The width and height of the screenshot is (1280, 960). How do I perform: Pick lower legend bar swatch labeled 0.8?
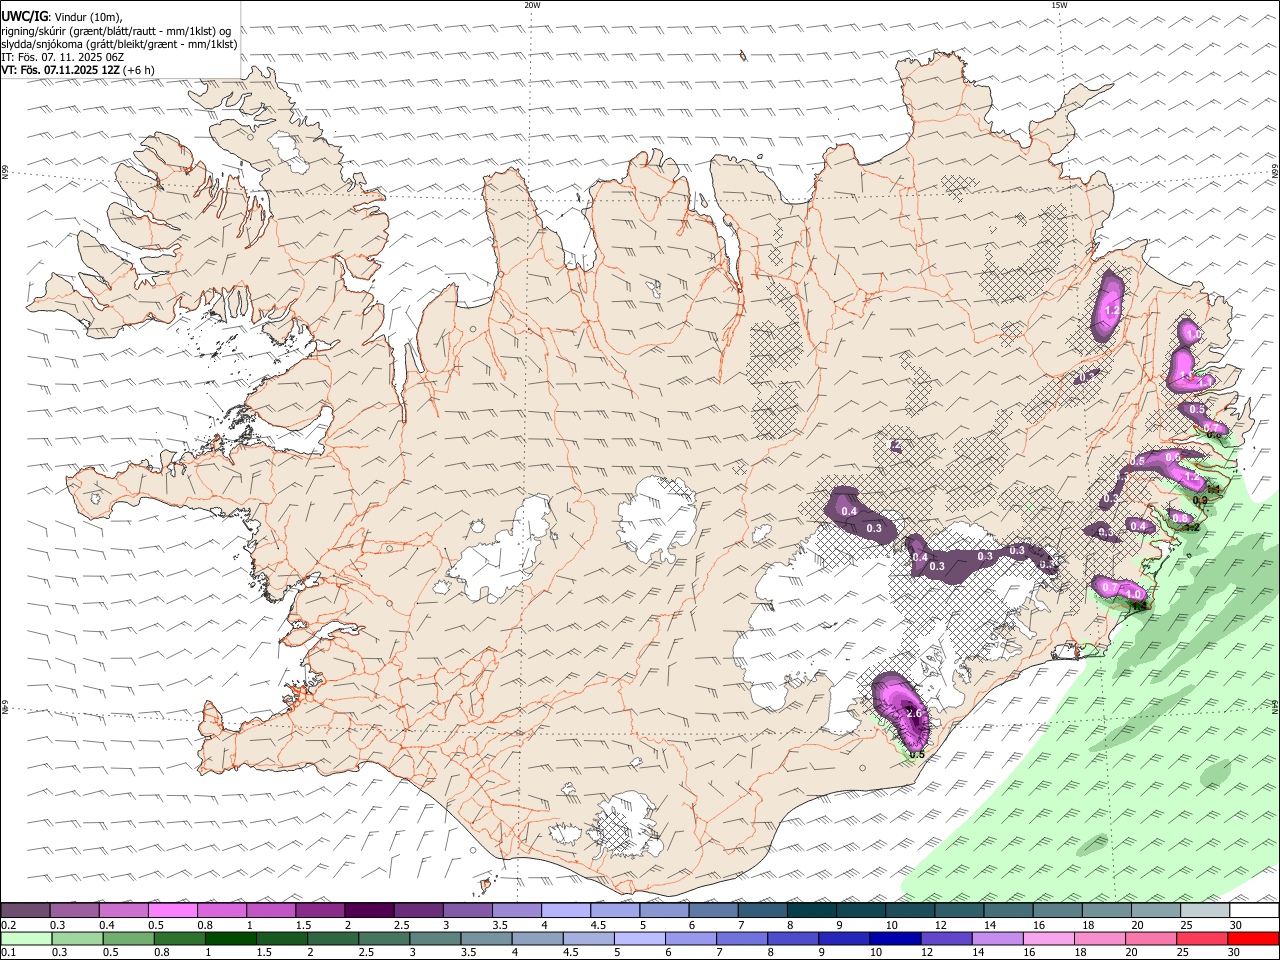(179, 939)
